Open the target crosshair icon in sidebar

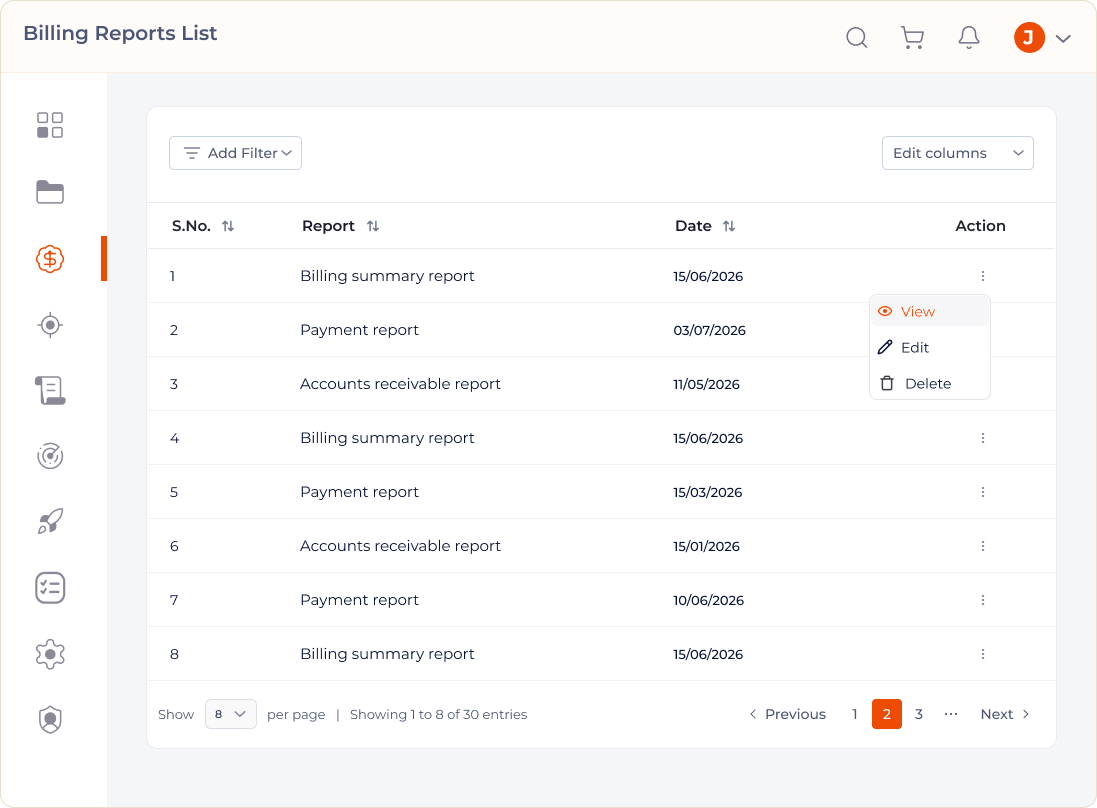[50, 325]
